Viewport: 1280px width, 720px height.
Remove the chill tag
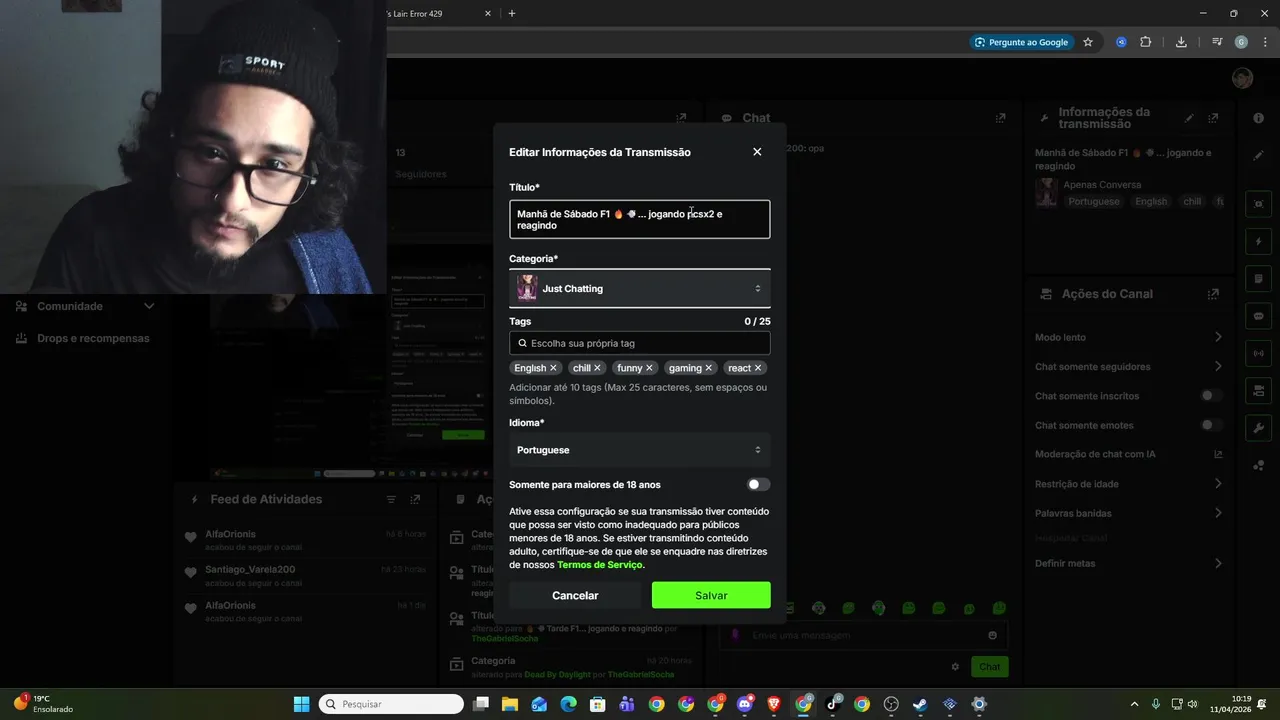click(597, 368)
